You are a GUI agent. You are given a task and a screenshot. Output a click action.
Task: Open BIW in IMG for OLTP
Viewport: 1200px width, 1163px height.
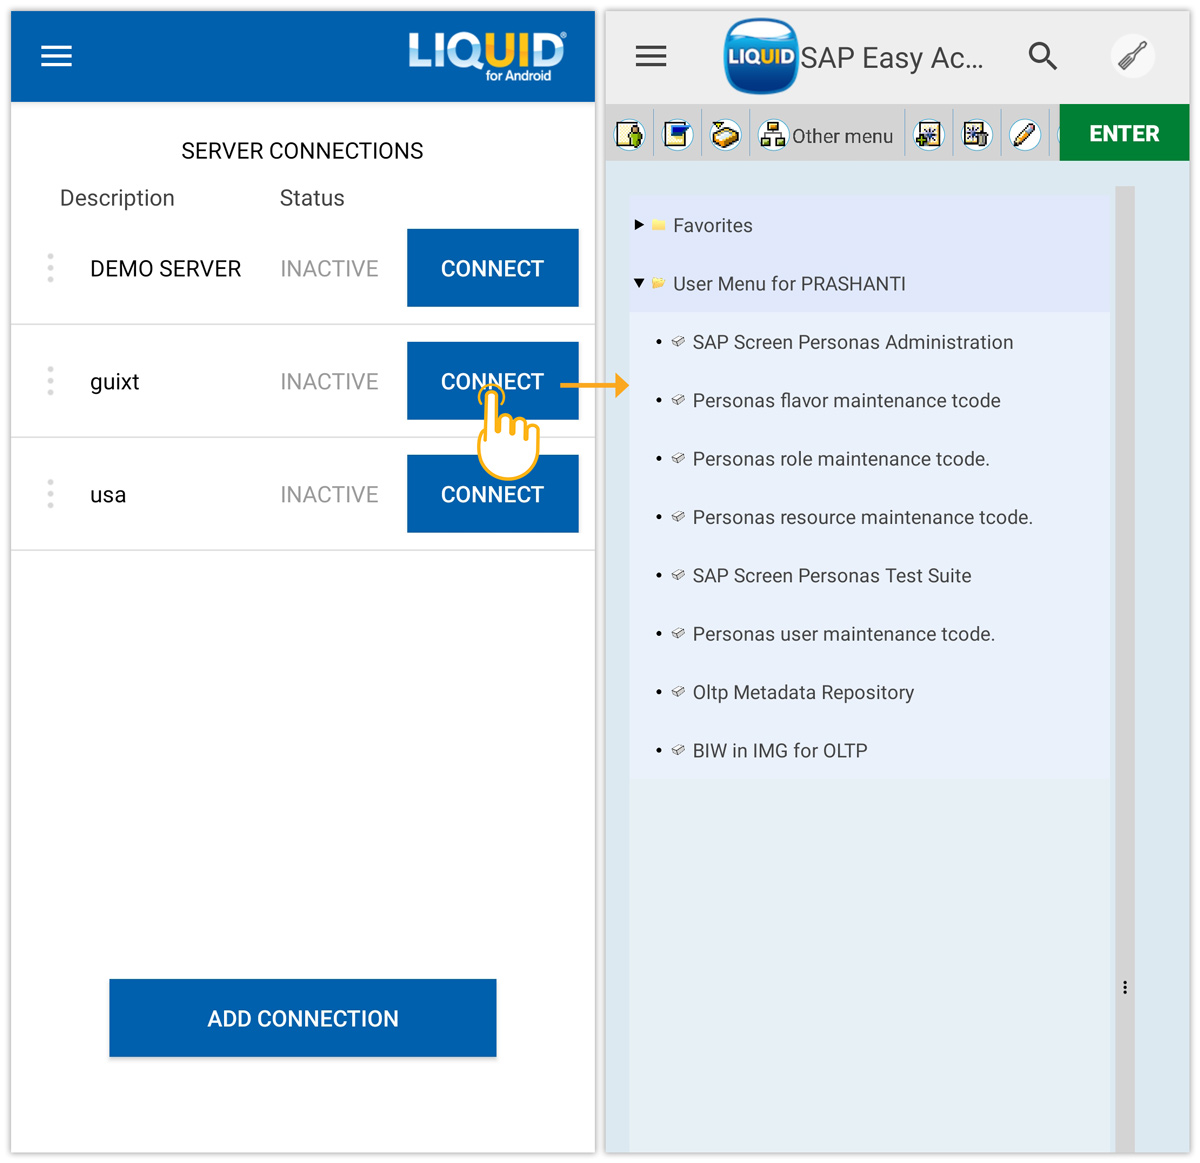click(x=780, y=751)
